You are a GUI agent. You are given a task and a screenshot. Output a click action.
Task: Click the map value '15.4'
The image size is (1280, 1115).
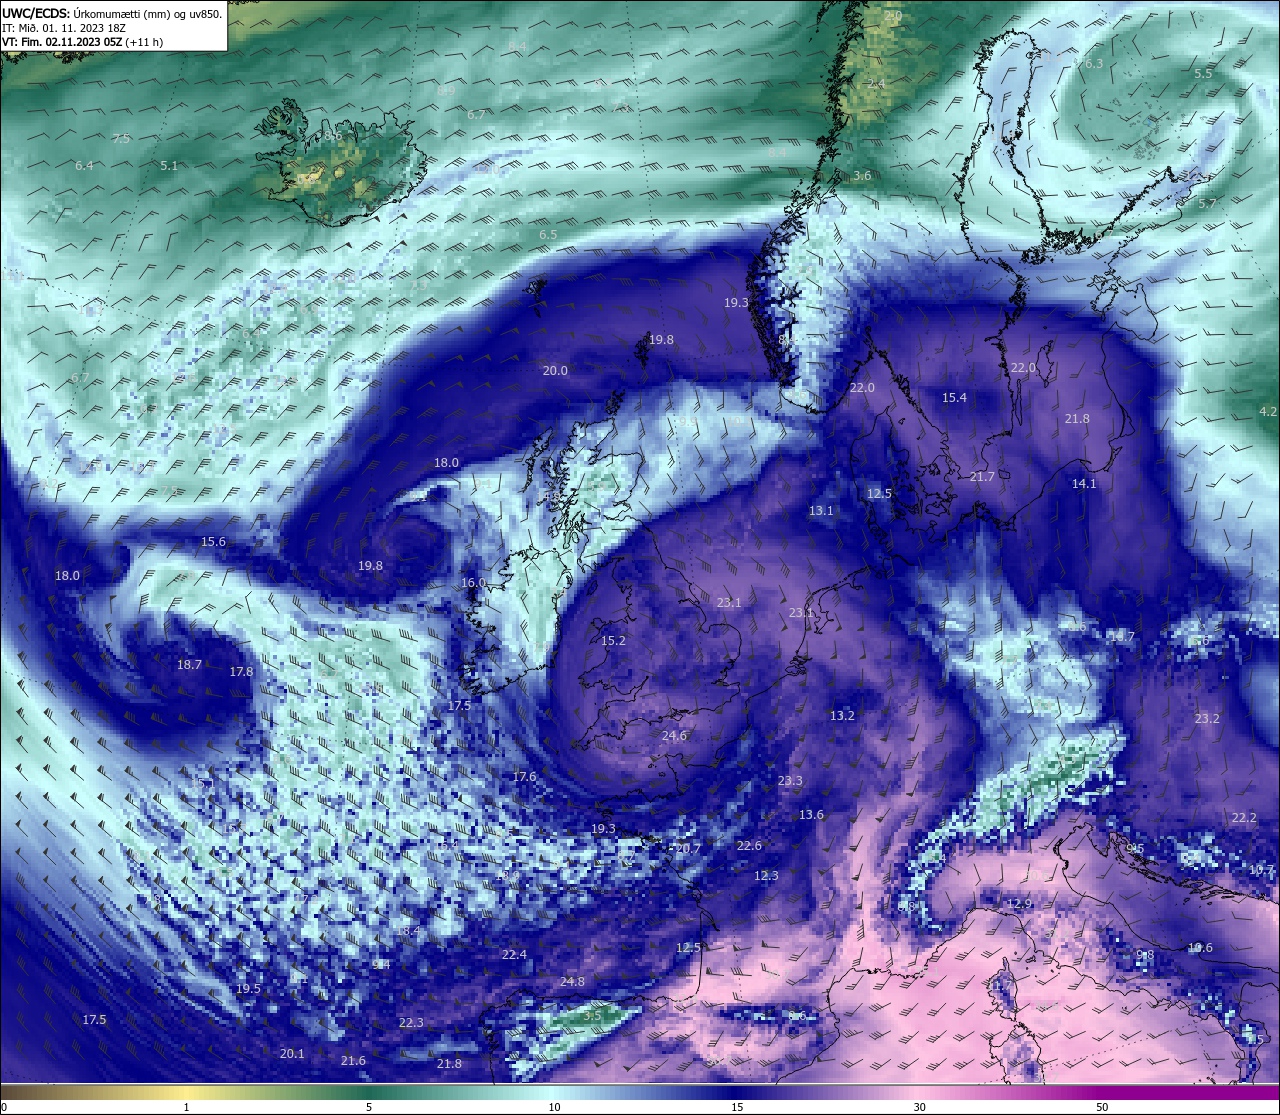(954, 397)
